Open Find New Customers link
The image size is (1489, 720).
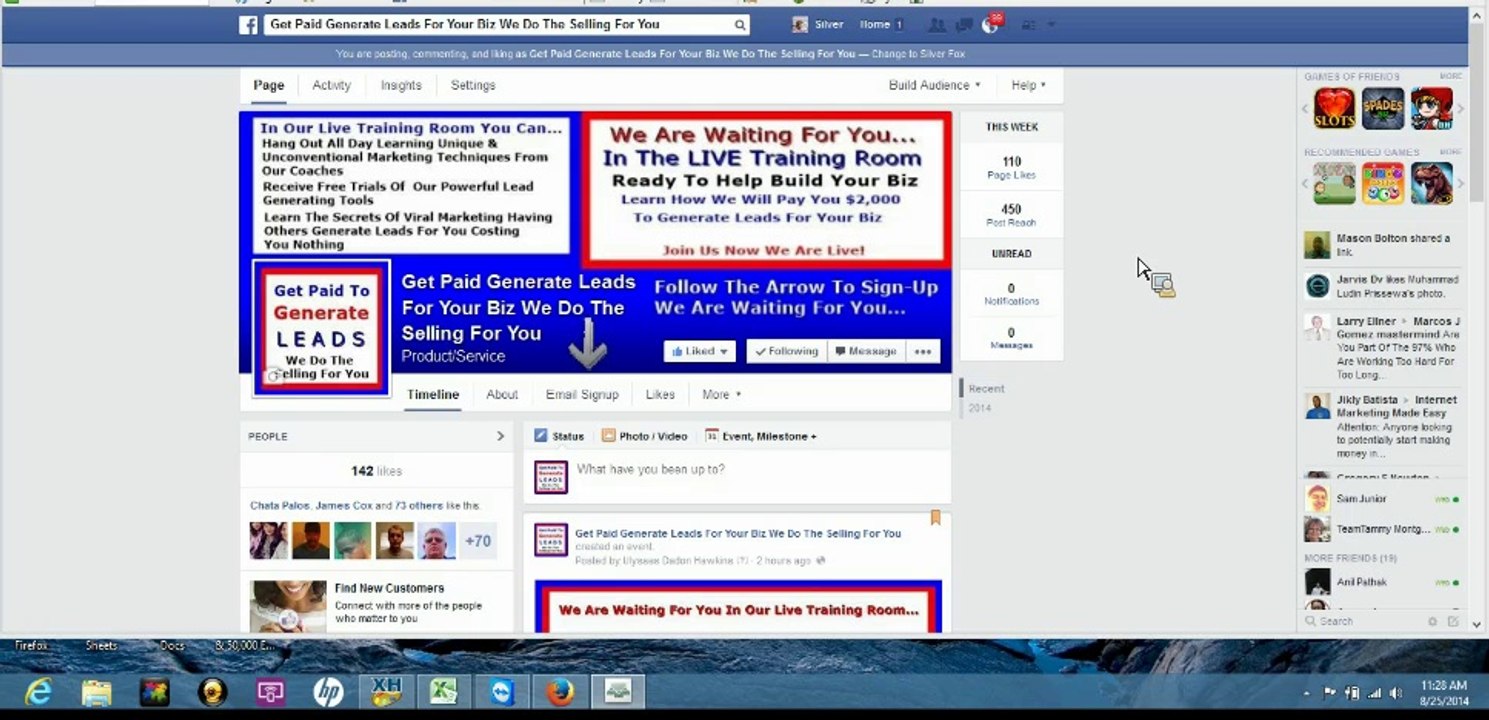389,588
